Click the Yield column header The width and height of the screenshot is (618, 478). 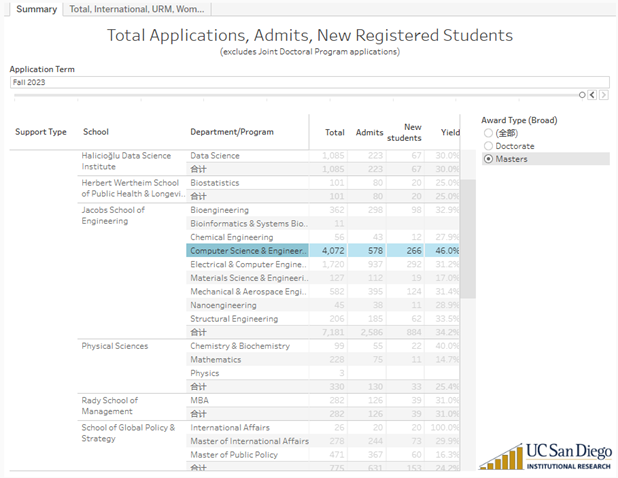450,133
